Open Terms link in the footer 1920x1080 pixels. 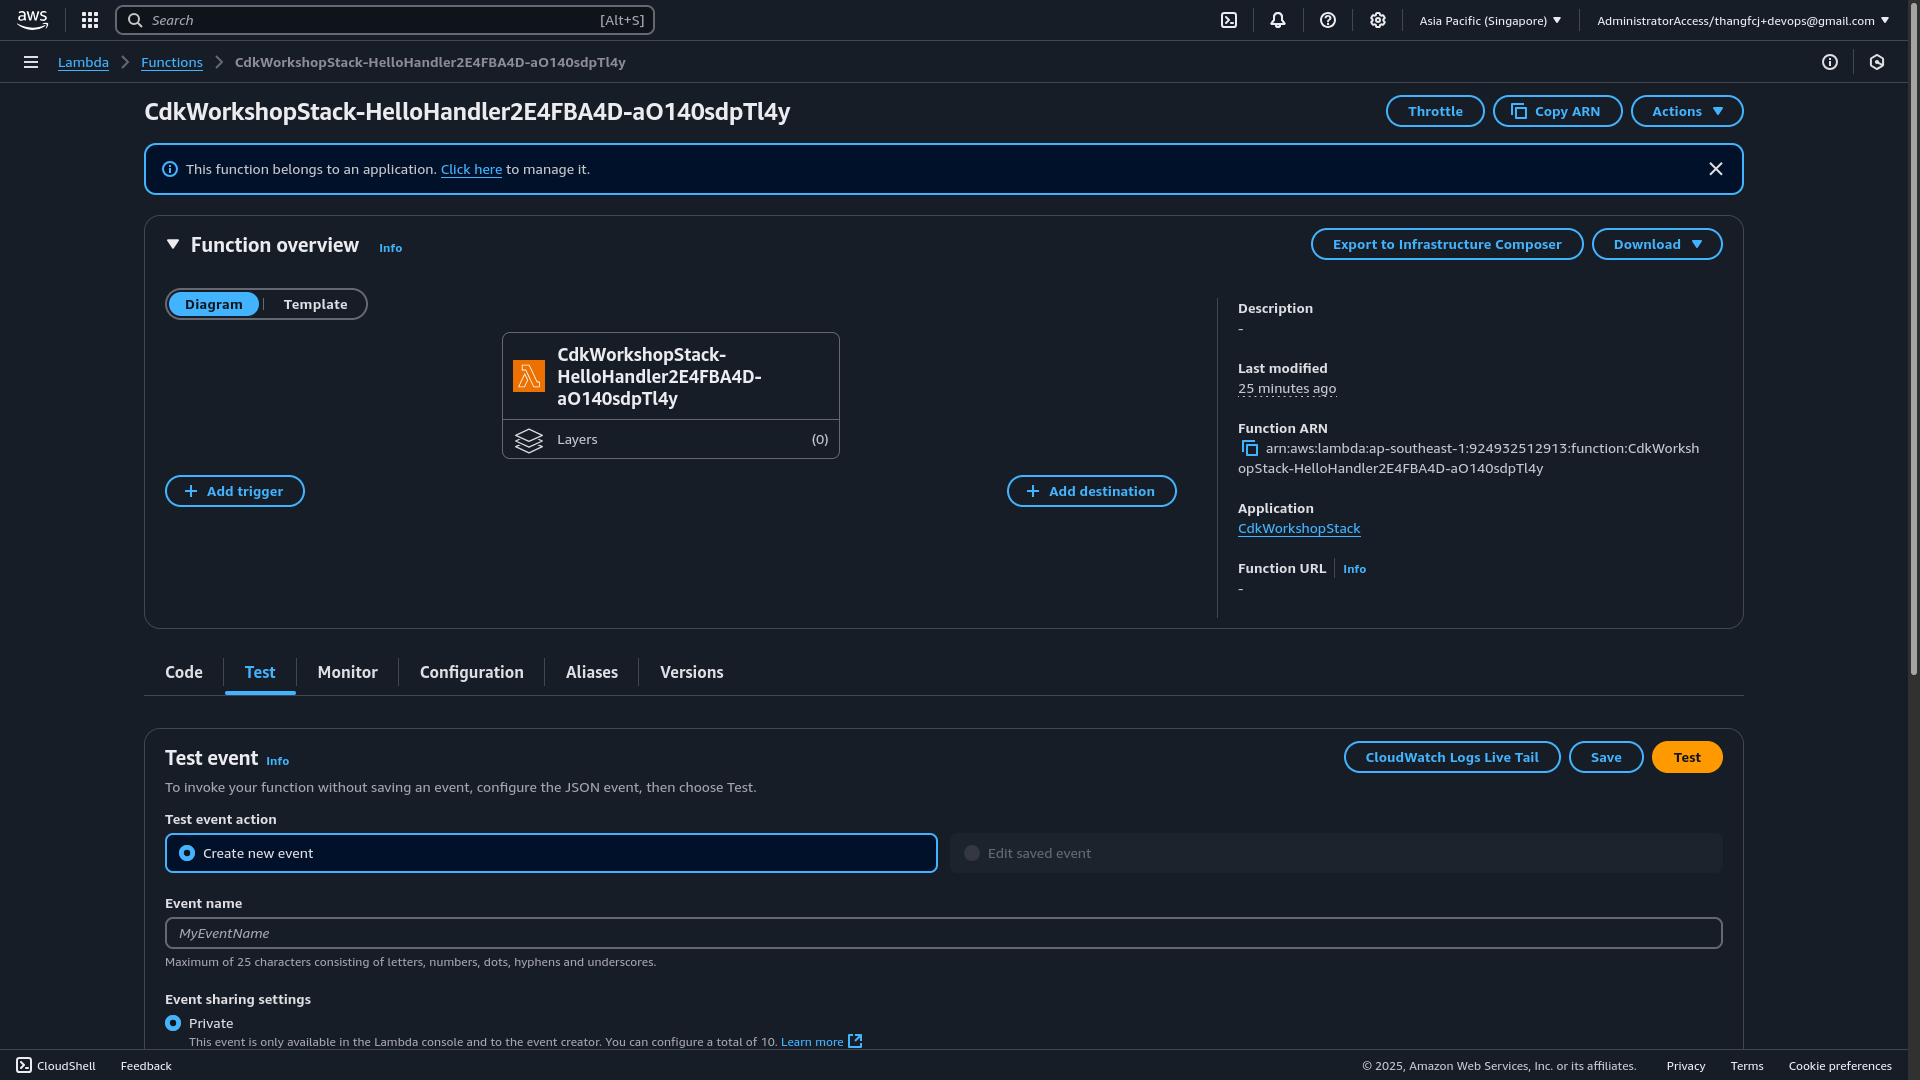click(1747, 1065)
